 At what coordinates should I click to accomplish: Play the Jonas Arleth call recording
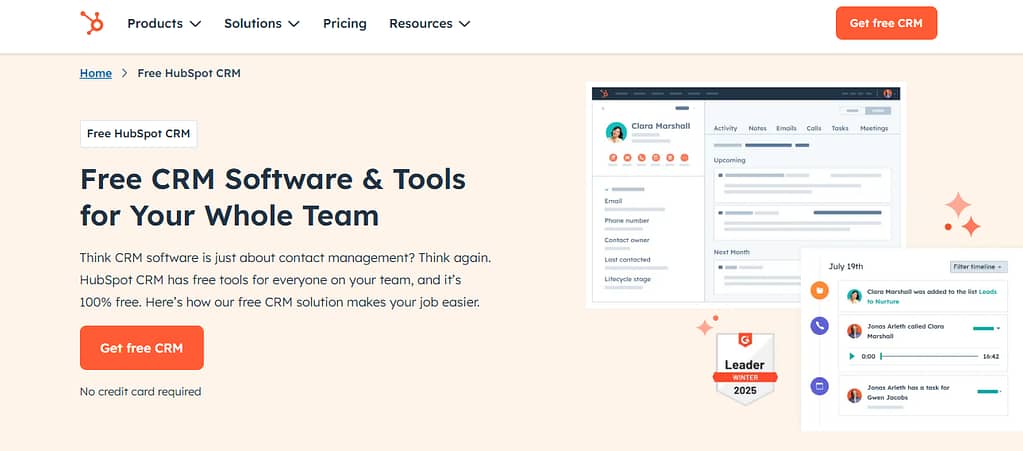coord(851,356)
